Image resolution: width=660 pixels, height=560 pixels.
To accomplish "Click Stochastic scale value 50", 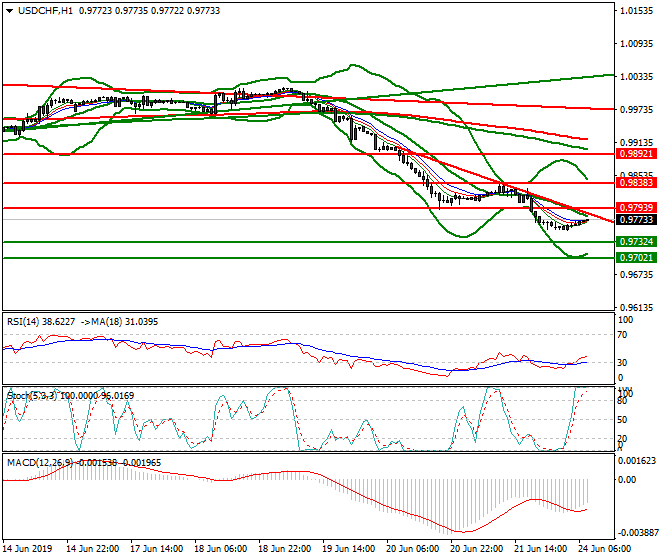I will (x=622, y=420).
